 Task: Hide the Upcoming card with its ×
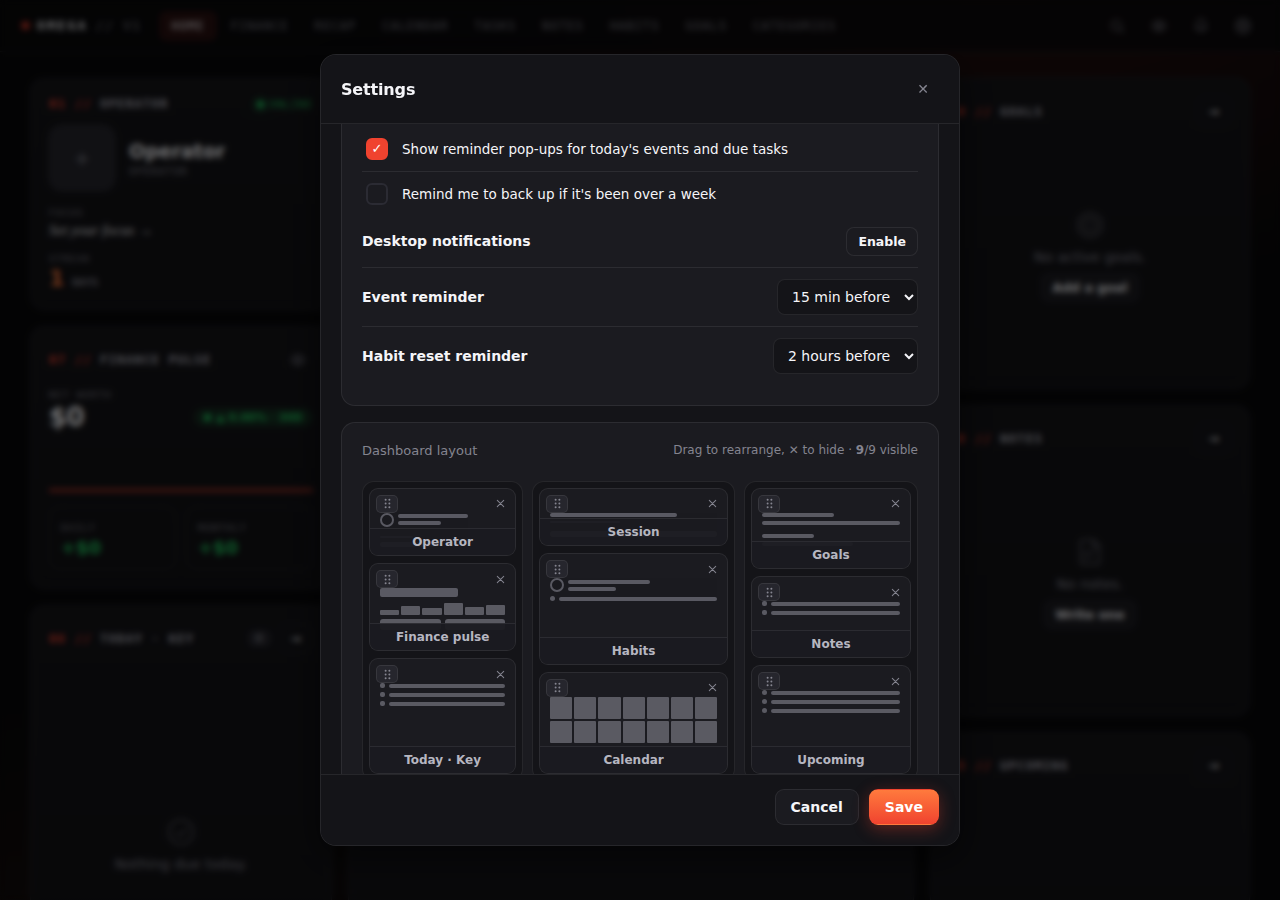895,682
